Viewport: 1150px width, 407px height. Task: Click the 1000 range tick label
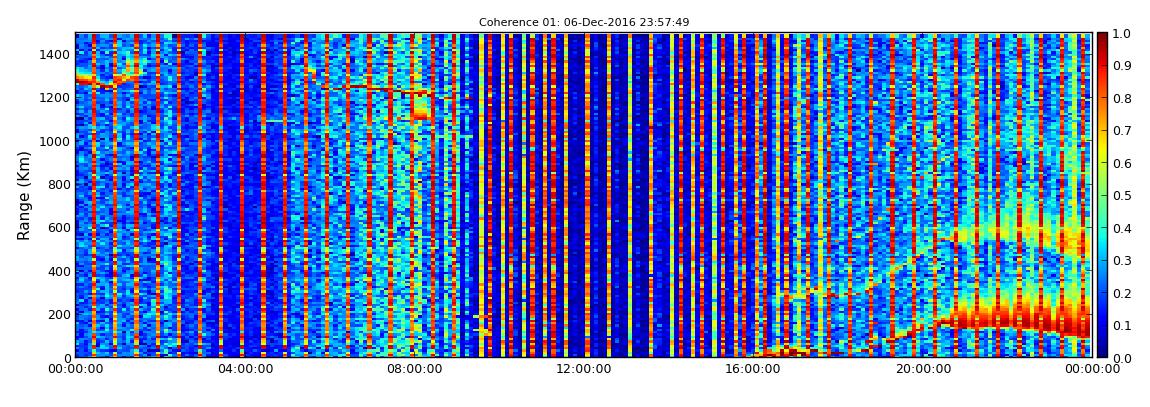(x=56, y=141)
